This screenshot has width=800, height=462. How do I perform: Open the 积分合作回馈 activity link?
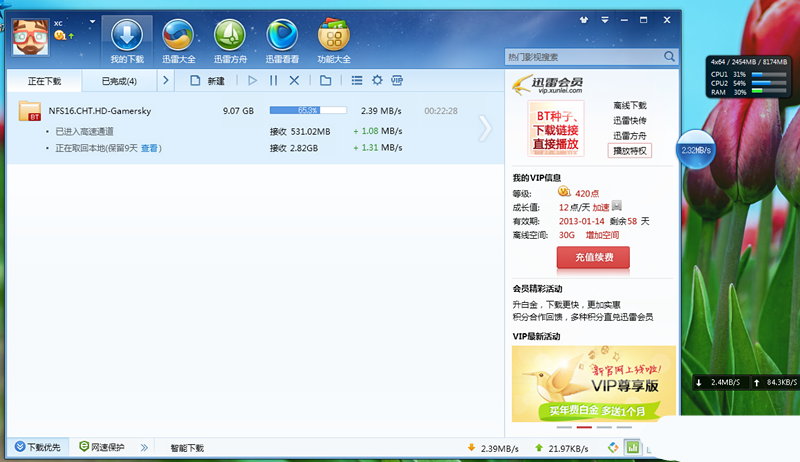(x=583, y=317)
